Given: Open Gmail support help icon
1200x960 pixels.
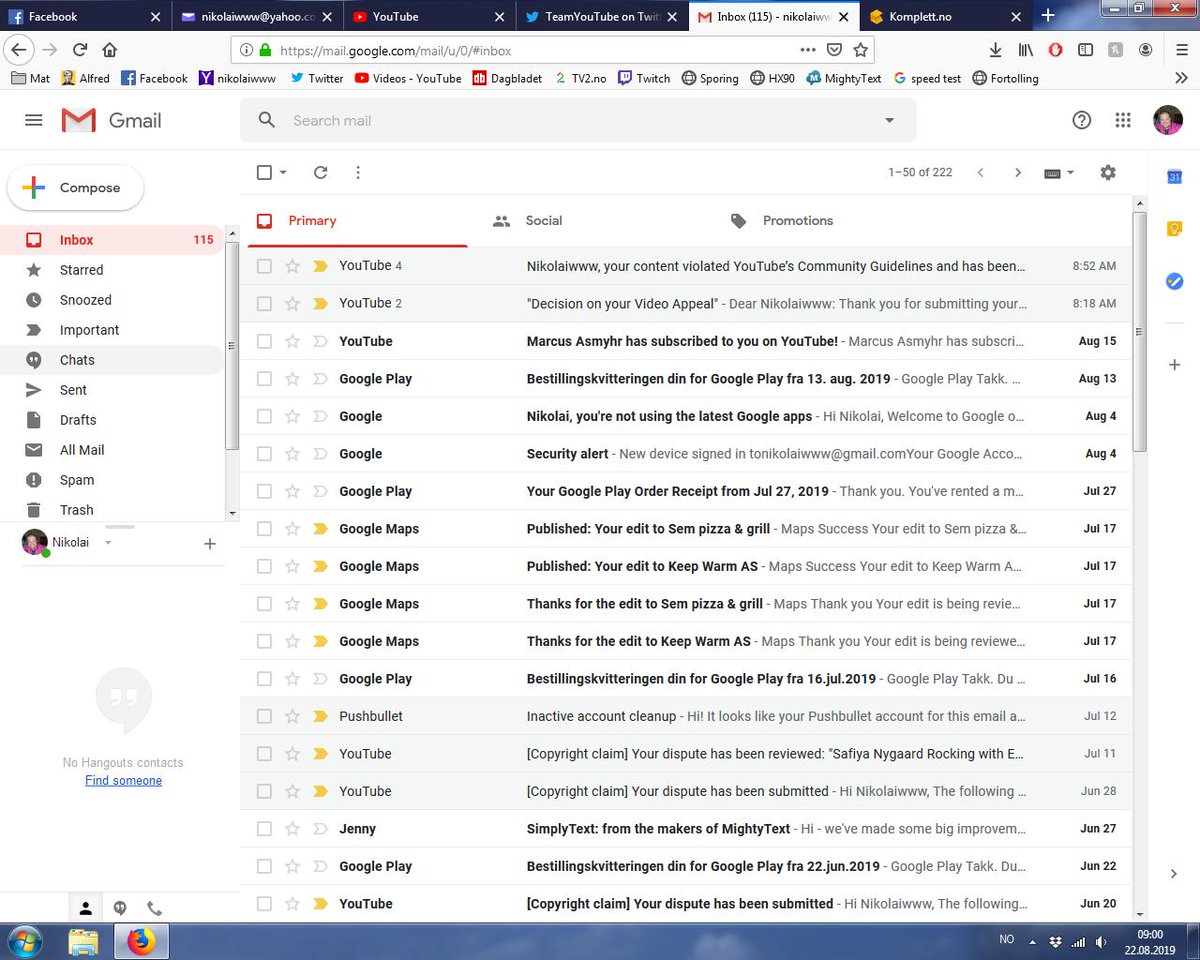Looking at the screenshot, I should click(1081, 120).
